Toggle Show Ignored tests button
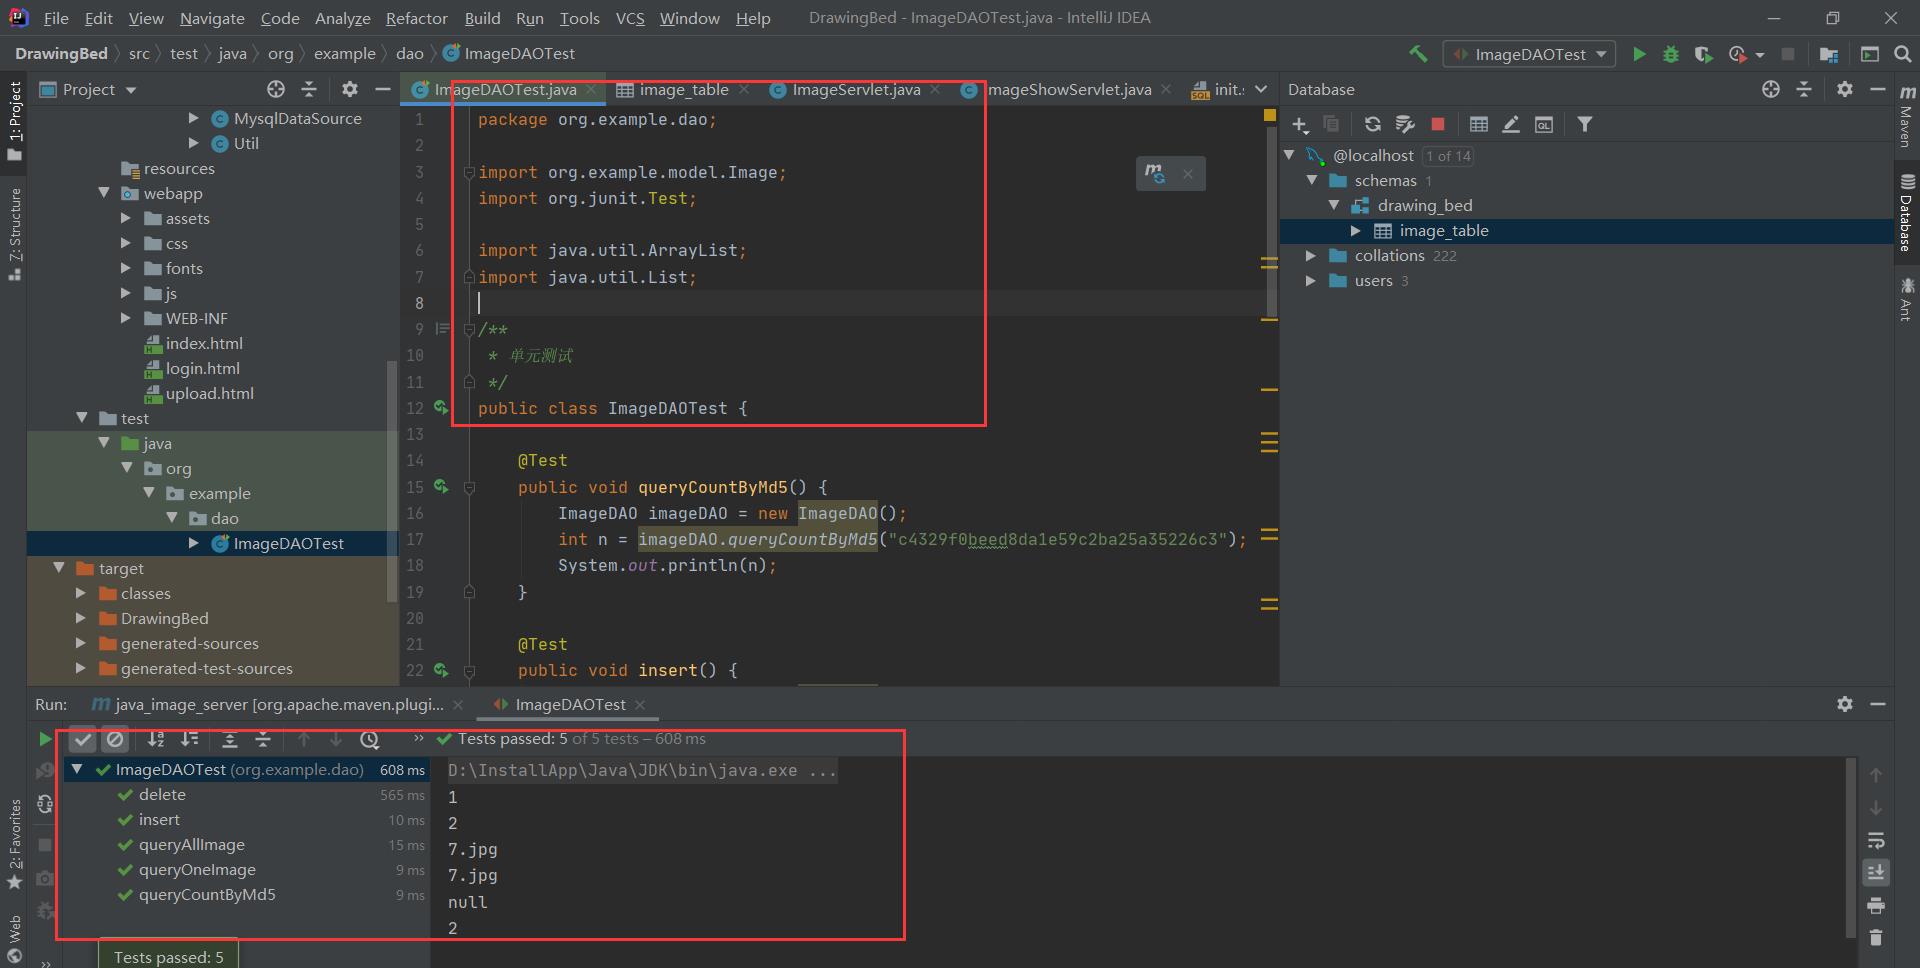The width and height of the screenshot is (1920, 968). pyautogui.click(x=115, y=739)
